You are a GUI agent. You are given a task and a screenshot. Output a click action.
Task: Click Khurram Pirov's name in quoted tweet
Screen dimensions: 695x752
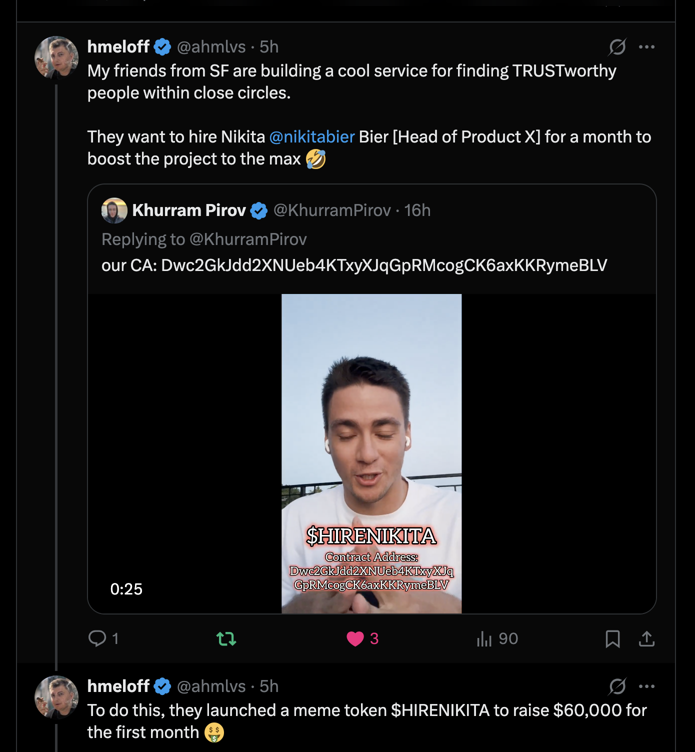pyautogui.click(x=188, y=210)
